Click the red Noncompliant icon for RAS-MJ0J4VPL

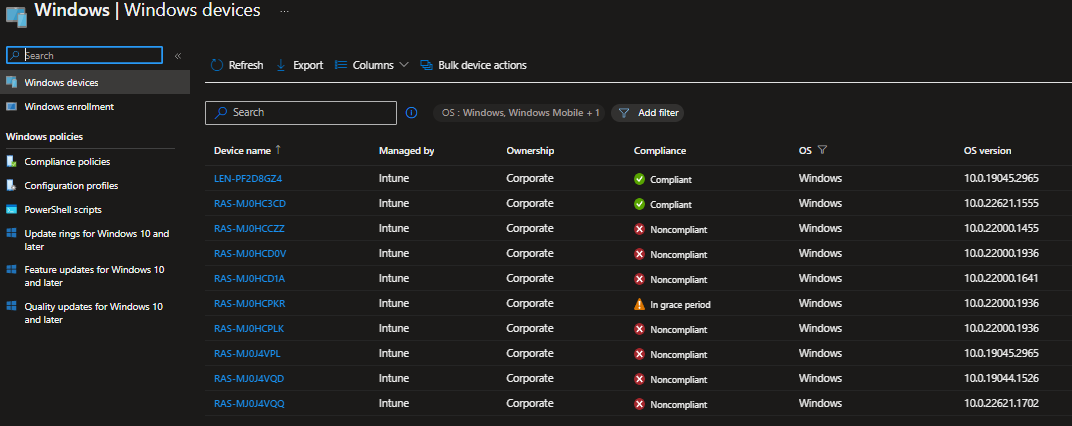tap(639, 354)
